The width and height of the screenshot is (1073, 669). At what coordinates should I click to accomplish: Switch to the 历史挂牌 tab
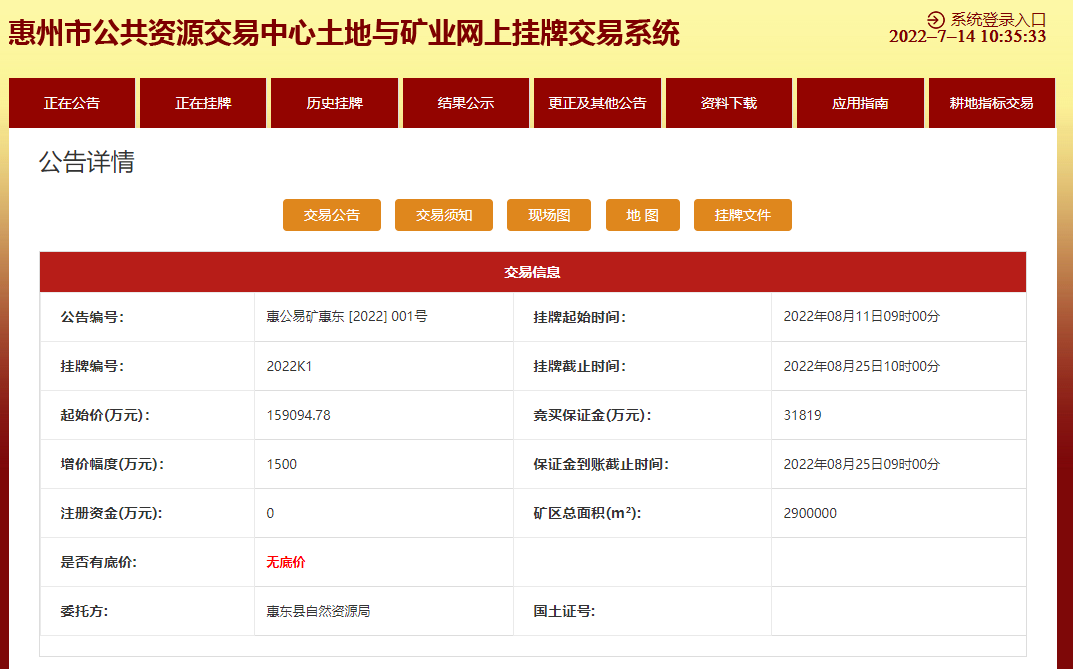(334, 102)
